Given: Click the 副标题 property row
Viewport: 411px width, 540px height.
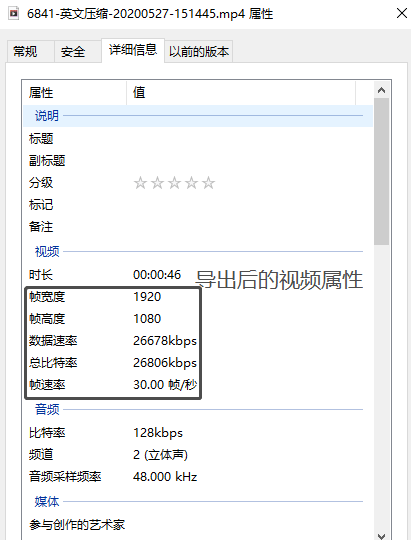Looking at the screenshot, I should coord(198,160).
